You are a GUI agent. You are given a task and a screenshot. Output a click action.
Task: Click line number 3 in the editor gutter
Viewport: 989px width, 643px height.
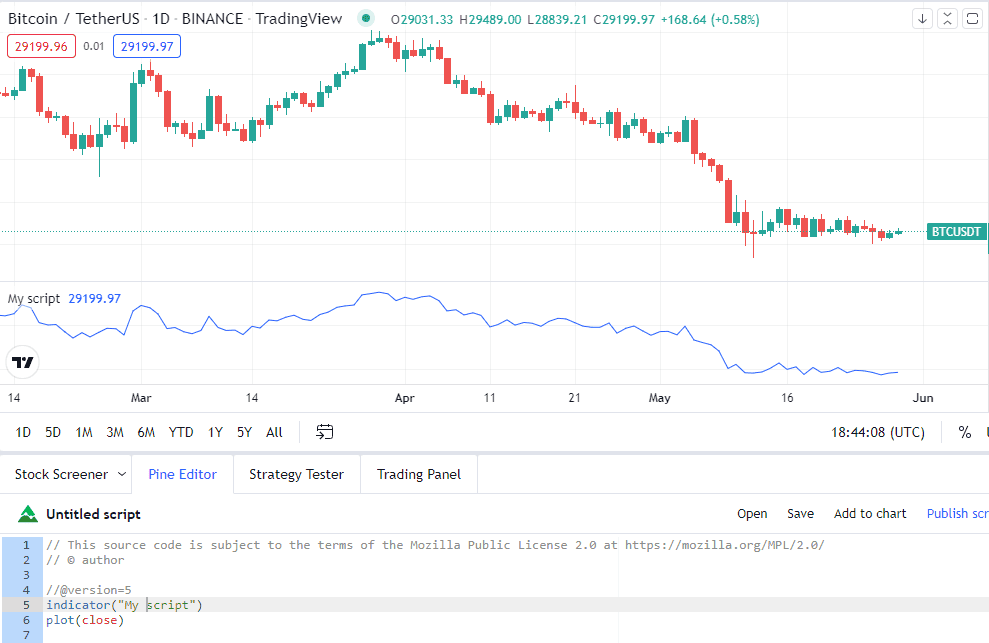tap(26, 575)
